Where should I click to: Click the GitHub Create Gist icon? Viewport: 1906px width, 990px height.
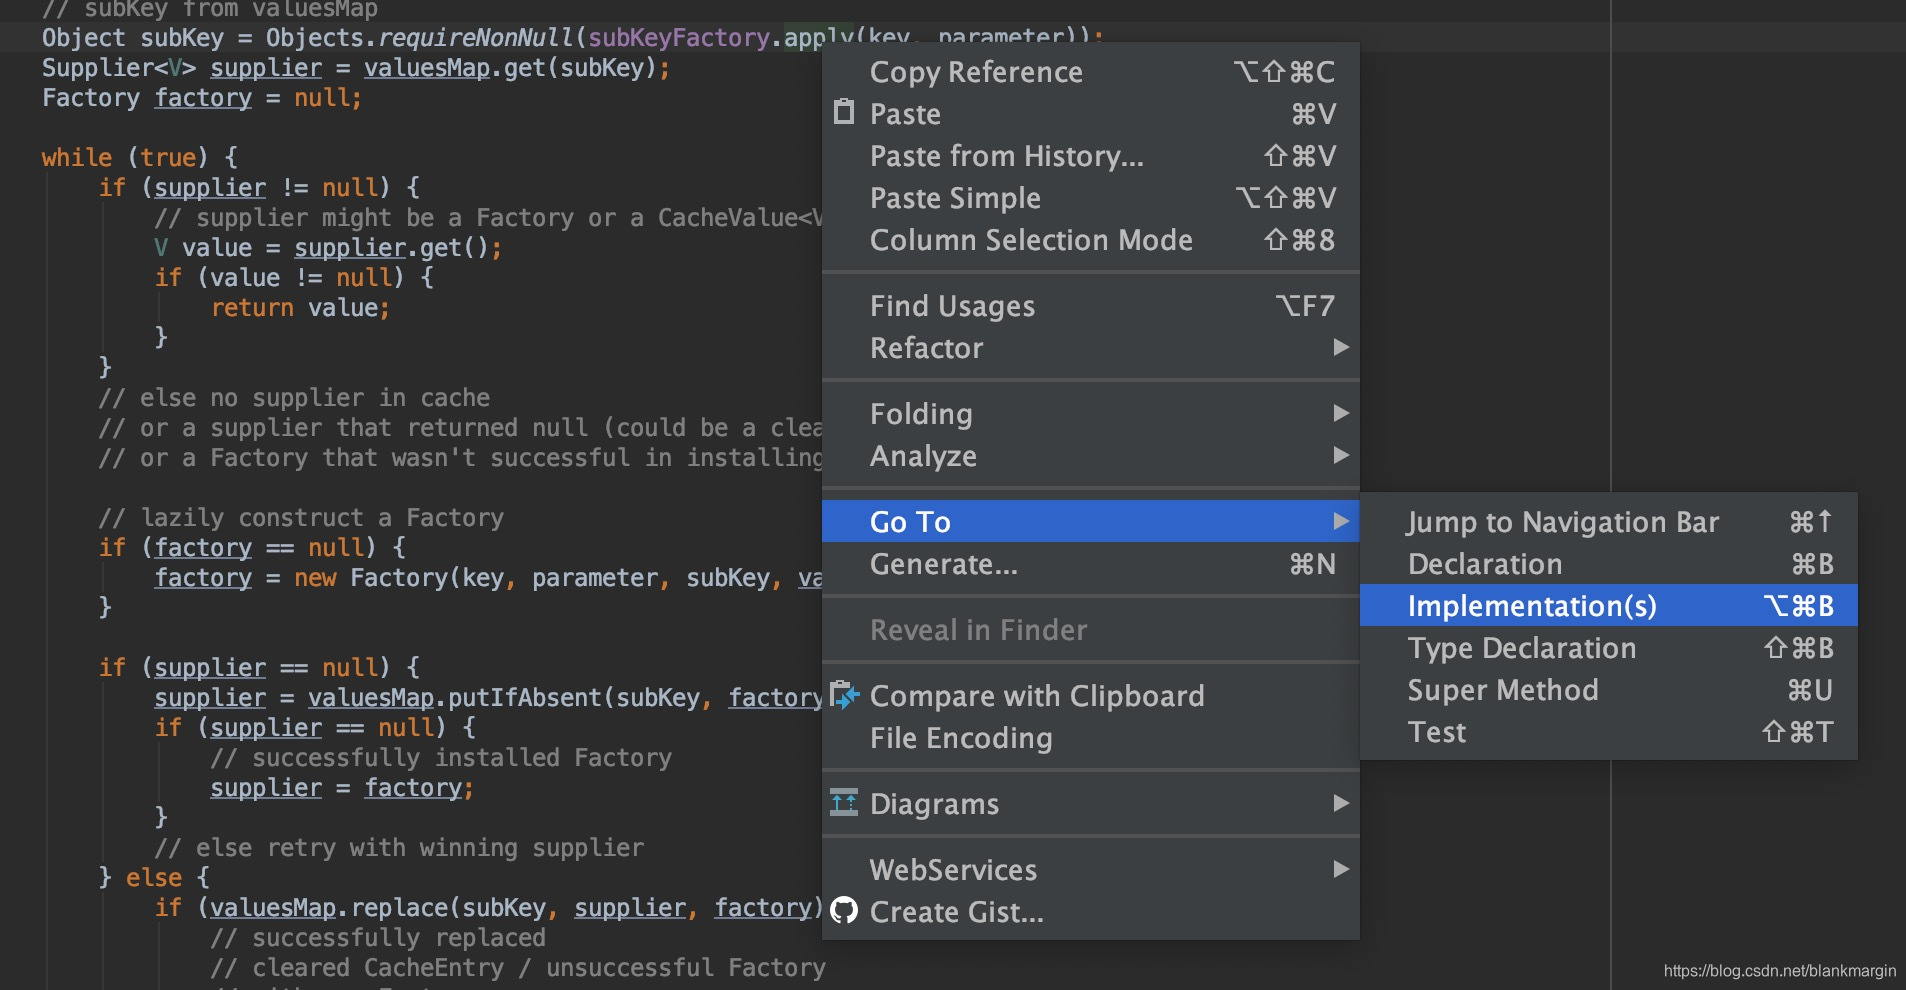pyautogui.click(x=844, y=910)
